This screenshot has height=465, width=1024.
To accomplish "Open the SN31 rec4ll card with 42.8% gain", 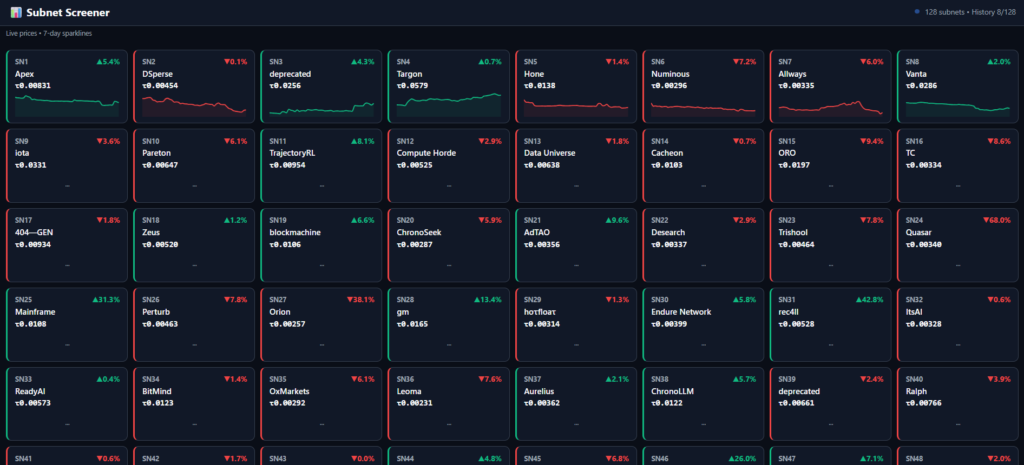I will 831,324.
